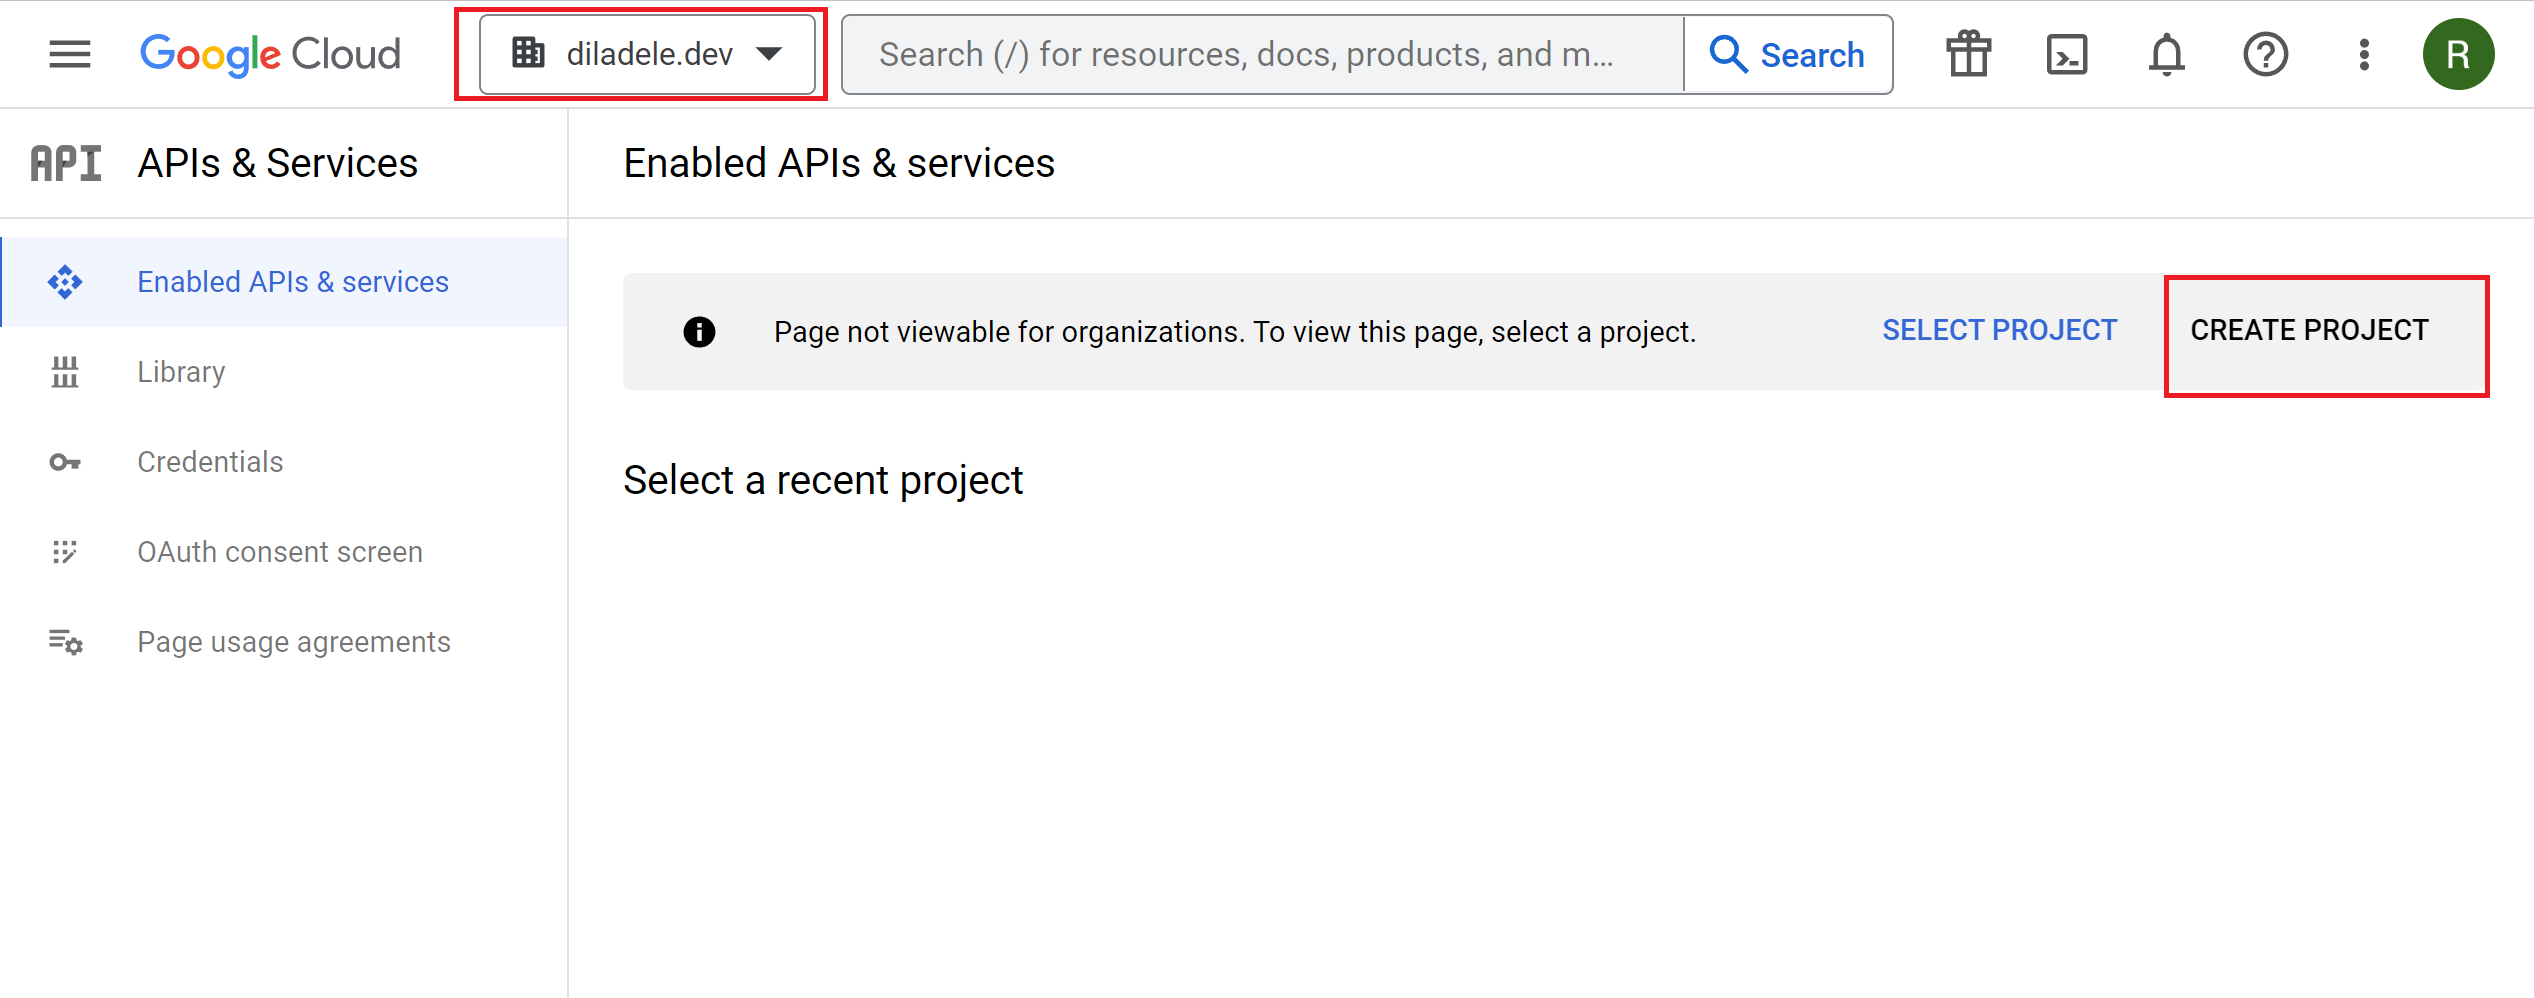Open the three-dot settings and utilities menu
This screenshot has width=2534, height=998.
[2364, 54]
